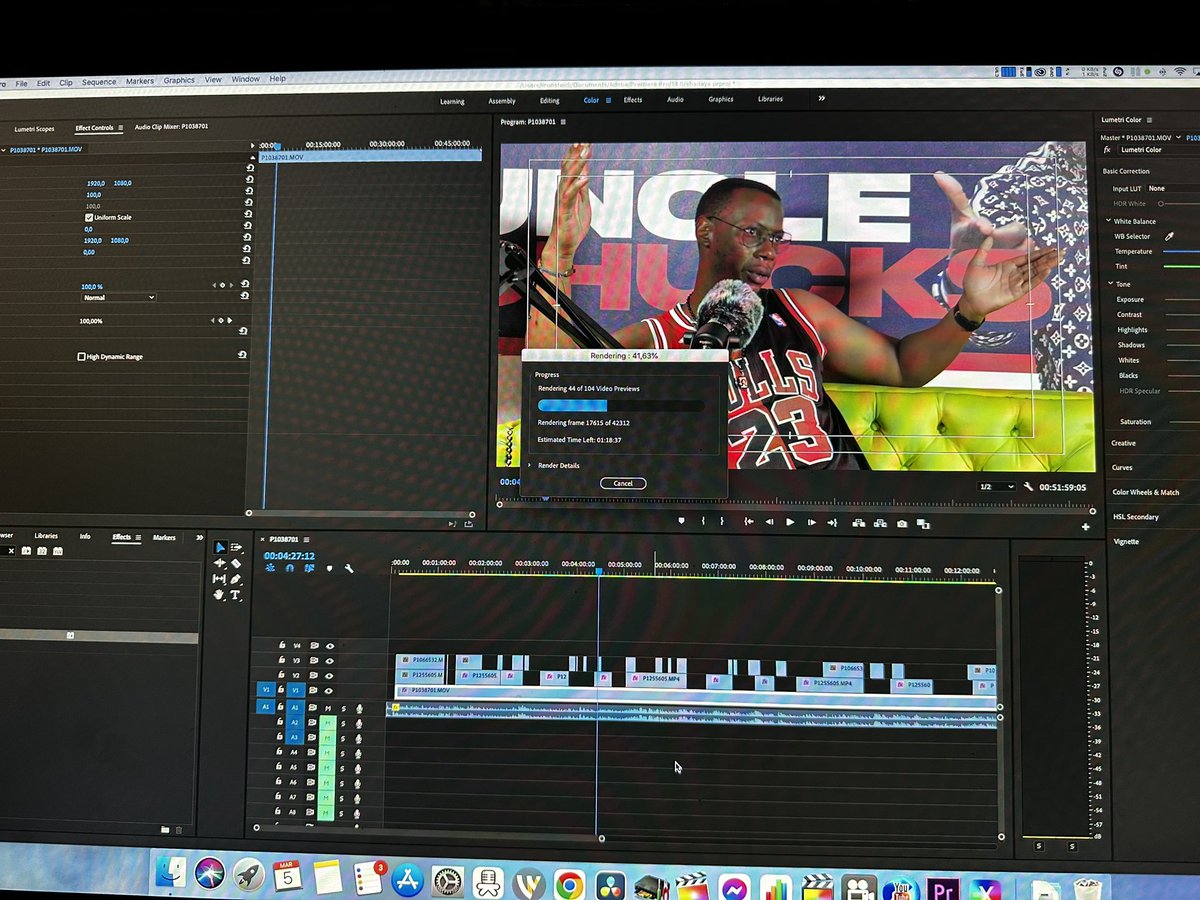Step back one frame in Program monitor
The width and height of the screenshot is (1200, 900).
(x=769, y=522)
